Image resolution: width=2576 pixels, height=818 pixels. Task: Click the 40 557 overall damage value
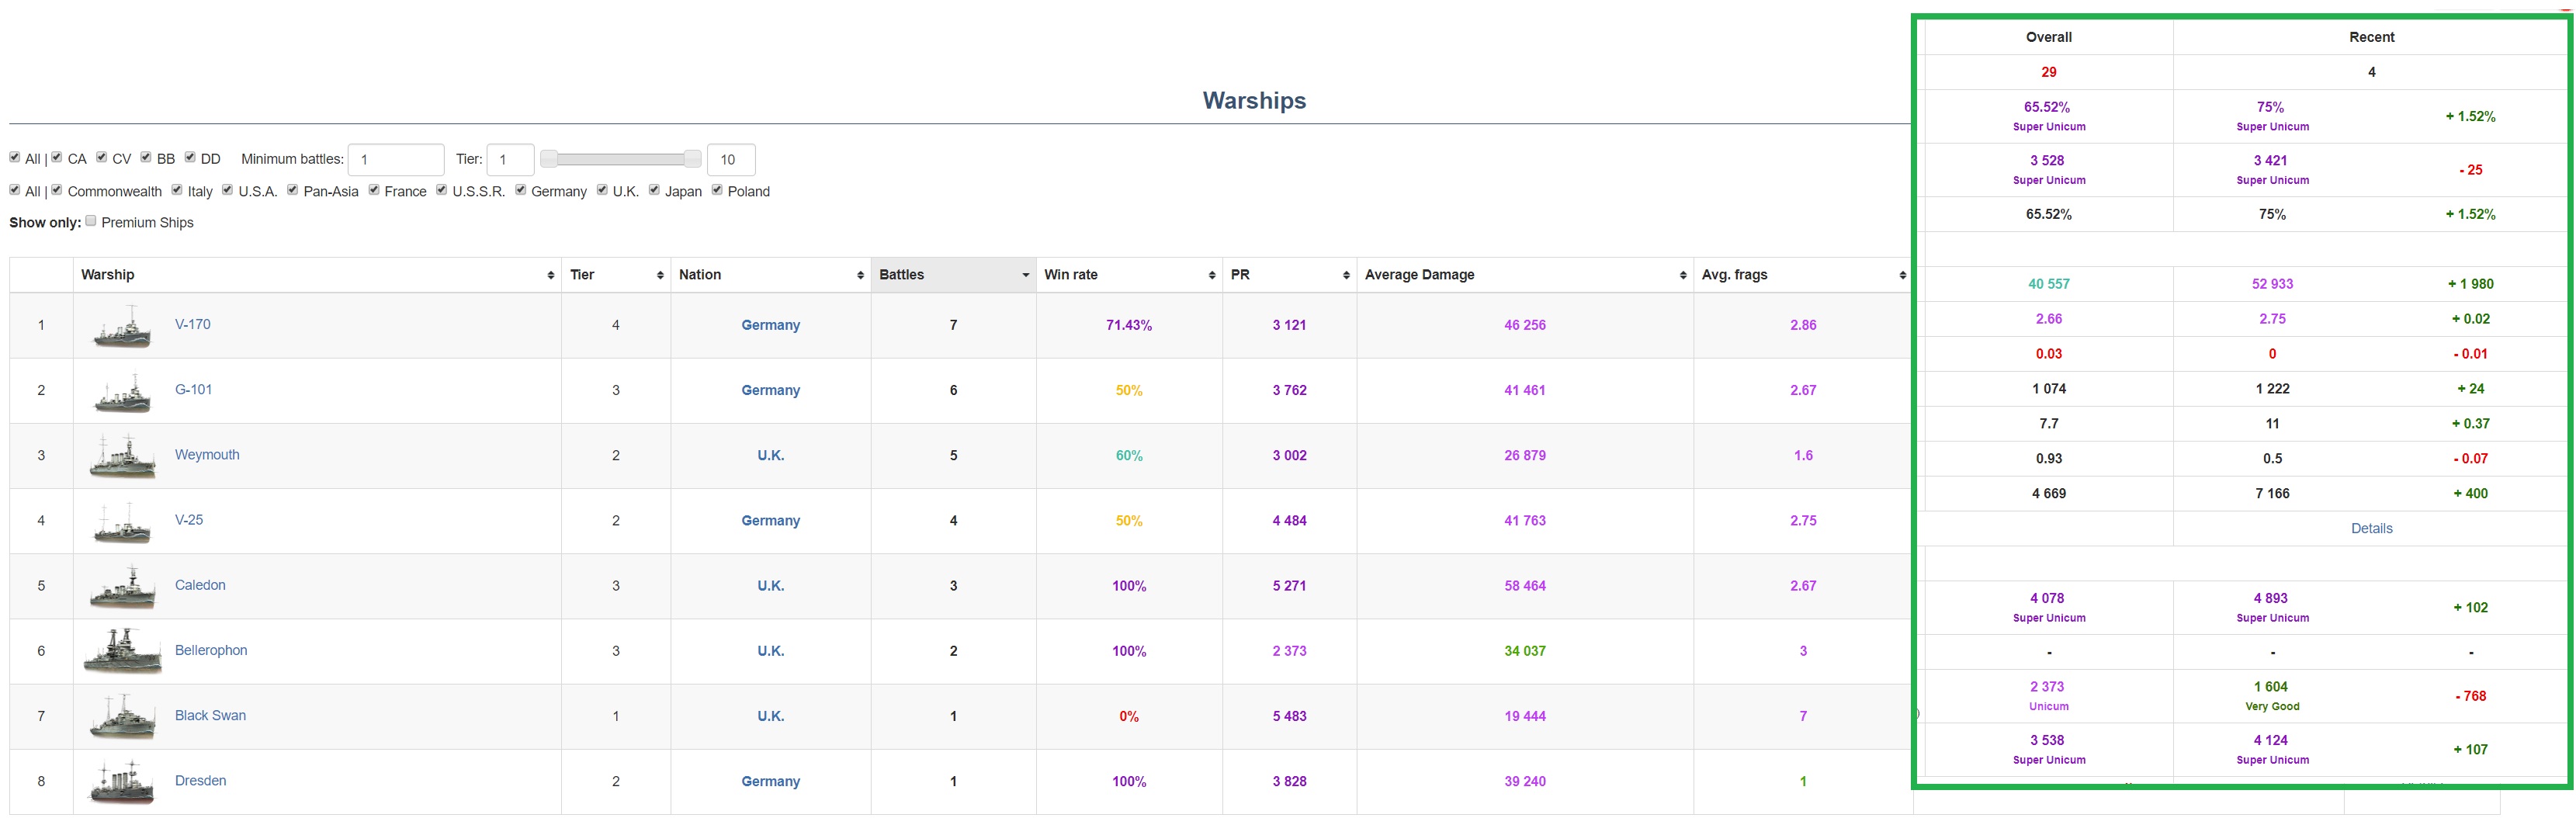[x=2049, y=284]
